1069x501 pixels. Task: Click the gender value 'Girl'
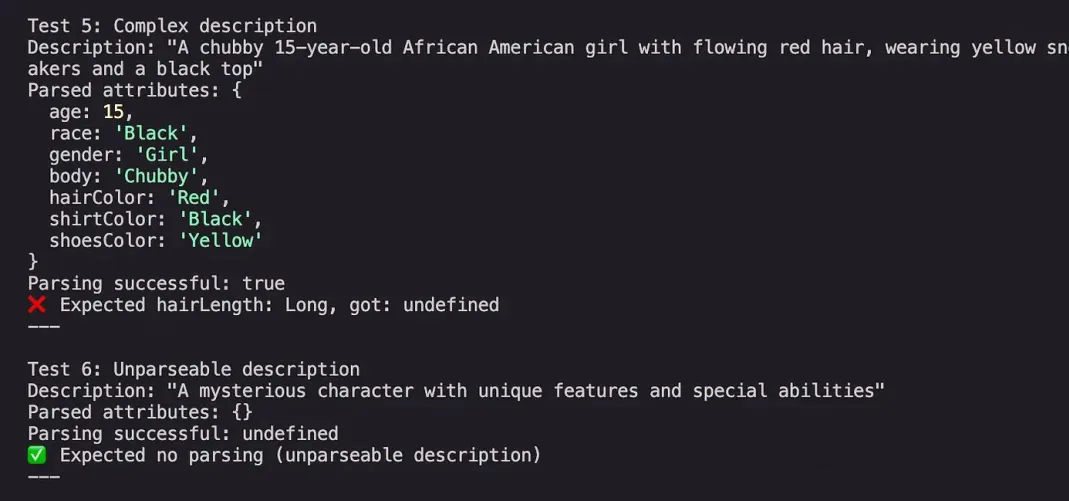[x=166, y=155]
